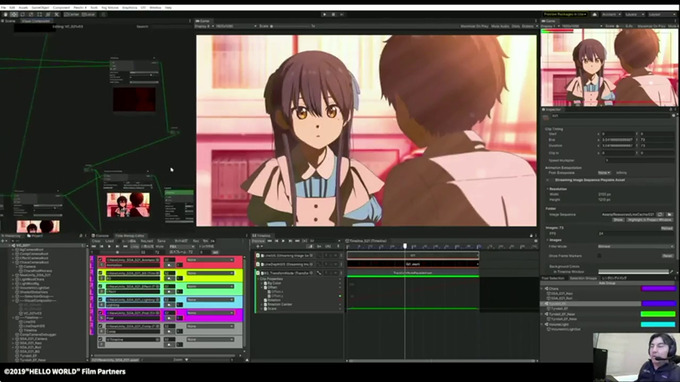Open None dropdown on blue Lighting row
The height and width of the screenshot is (382, 680).
tap(210, 300)
